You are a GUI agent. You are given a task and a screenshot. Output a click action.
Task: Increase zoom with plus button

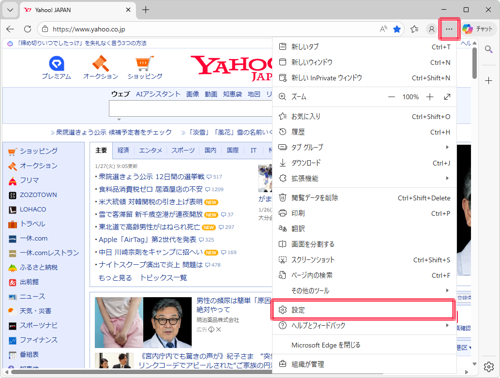(430, 97)
